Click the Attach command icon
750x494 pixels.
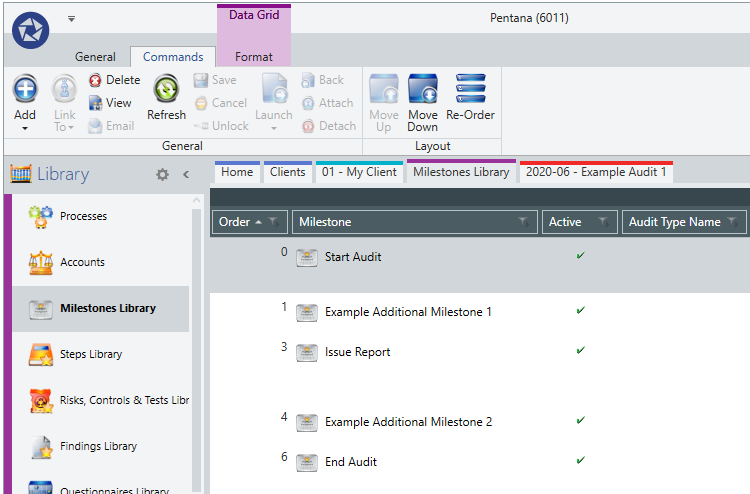[308, 103]
